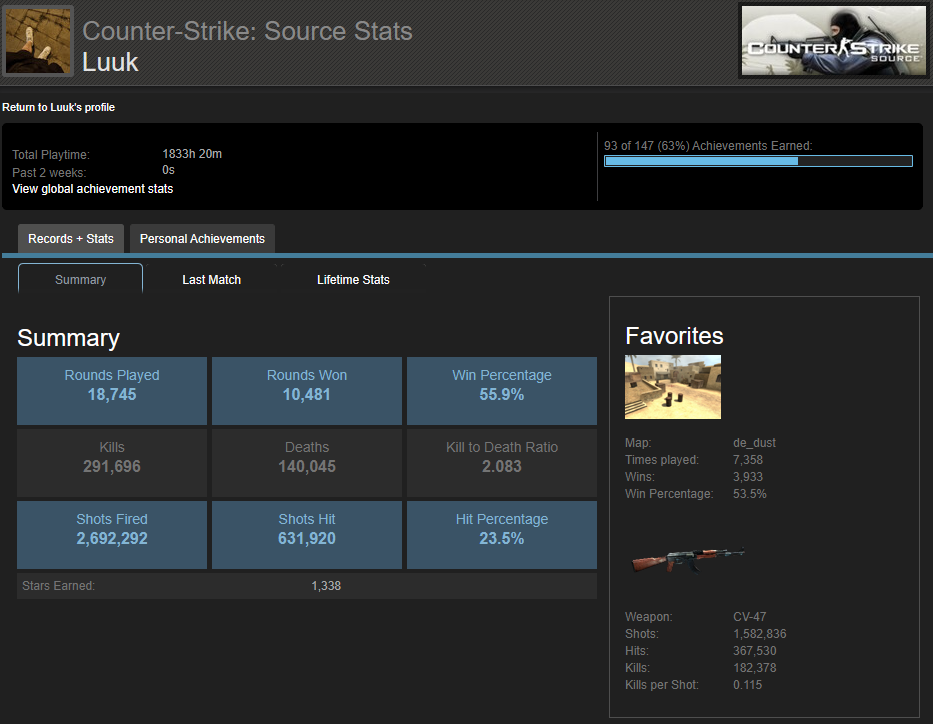Click the Rounds Won 10,481 tile
Screen dimensions: 933x724
[x=307, y=391]
